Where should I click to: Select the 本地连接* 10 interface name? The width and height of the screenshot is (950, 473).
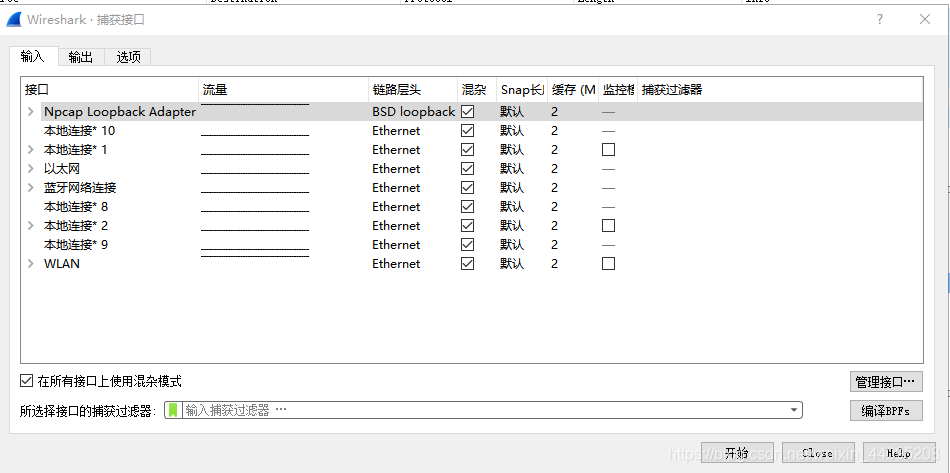pyautogui.click(x=79, y=131)
